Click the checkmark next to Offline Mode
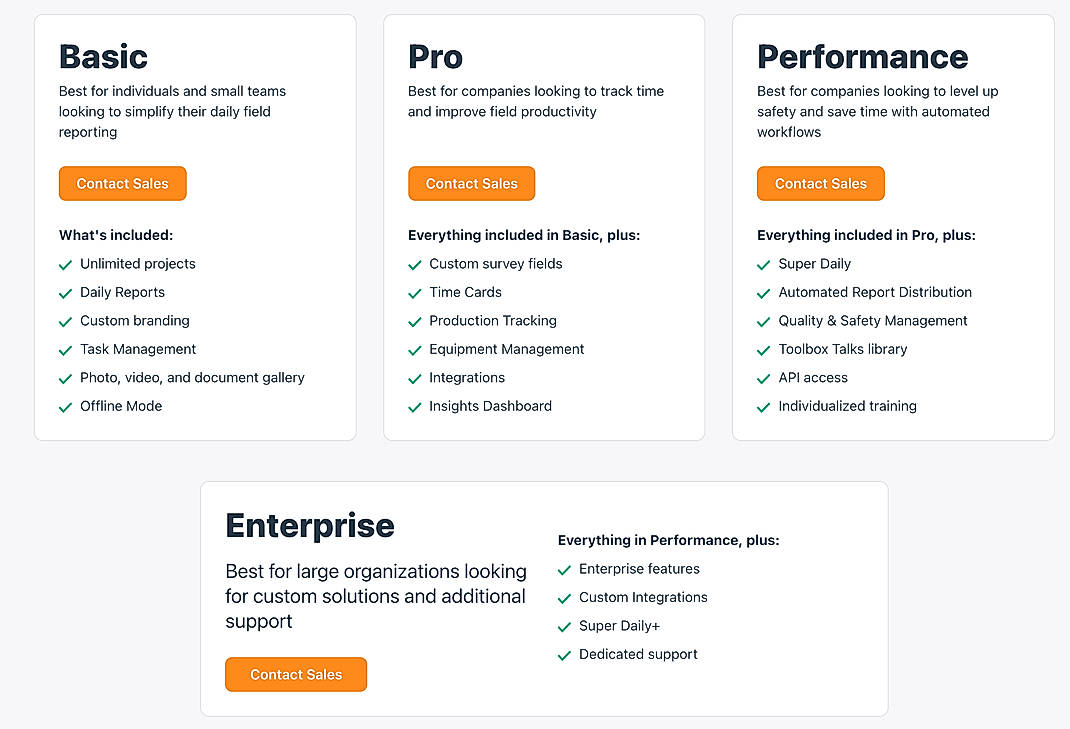This screenshot has height=729, width=1070. tap(65, 406)
